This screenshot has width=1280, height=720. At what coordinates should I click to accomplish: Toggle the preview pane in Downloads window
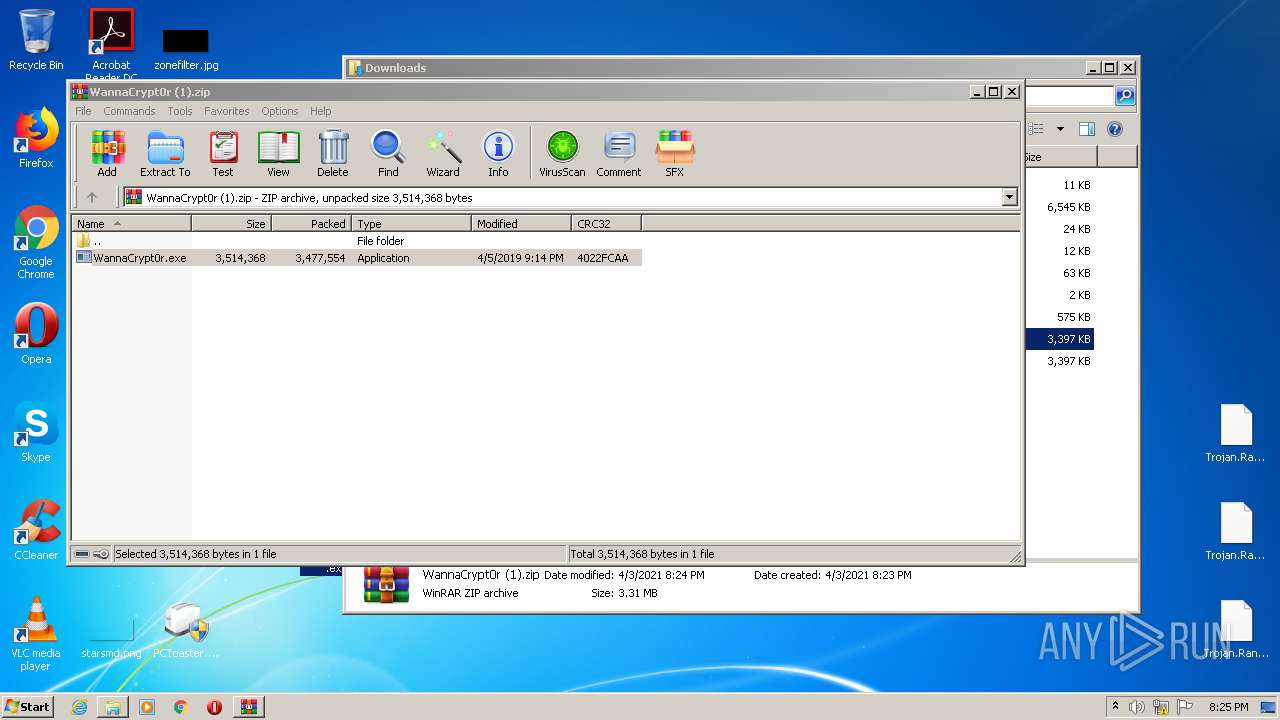(x=1087, y=129)
